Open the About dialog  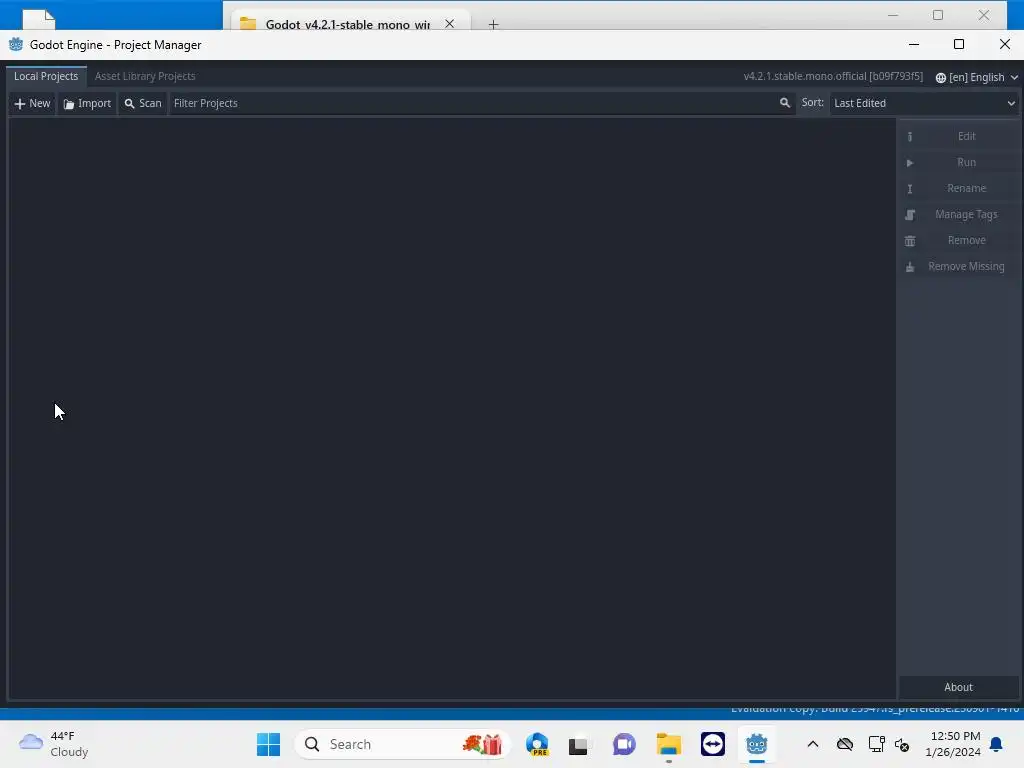pos(958,687)
